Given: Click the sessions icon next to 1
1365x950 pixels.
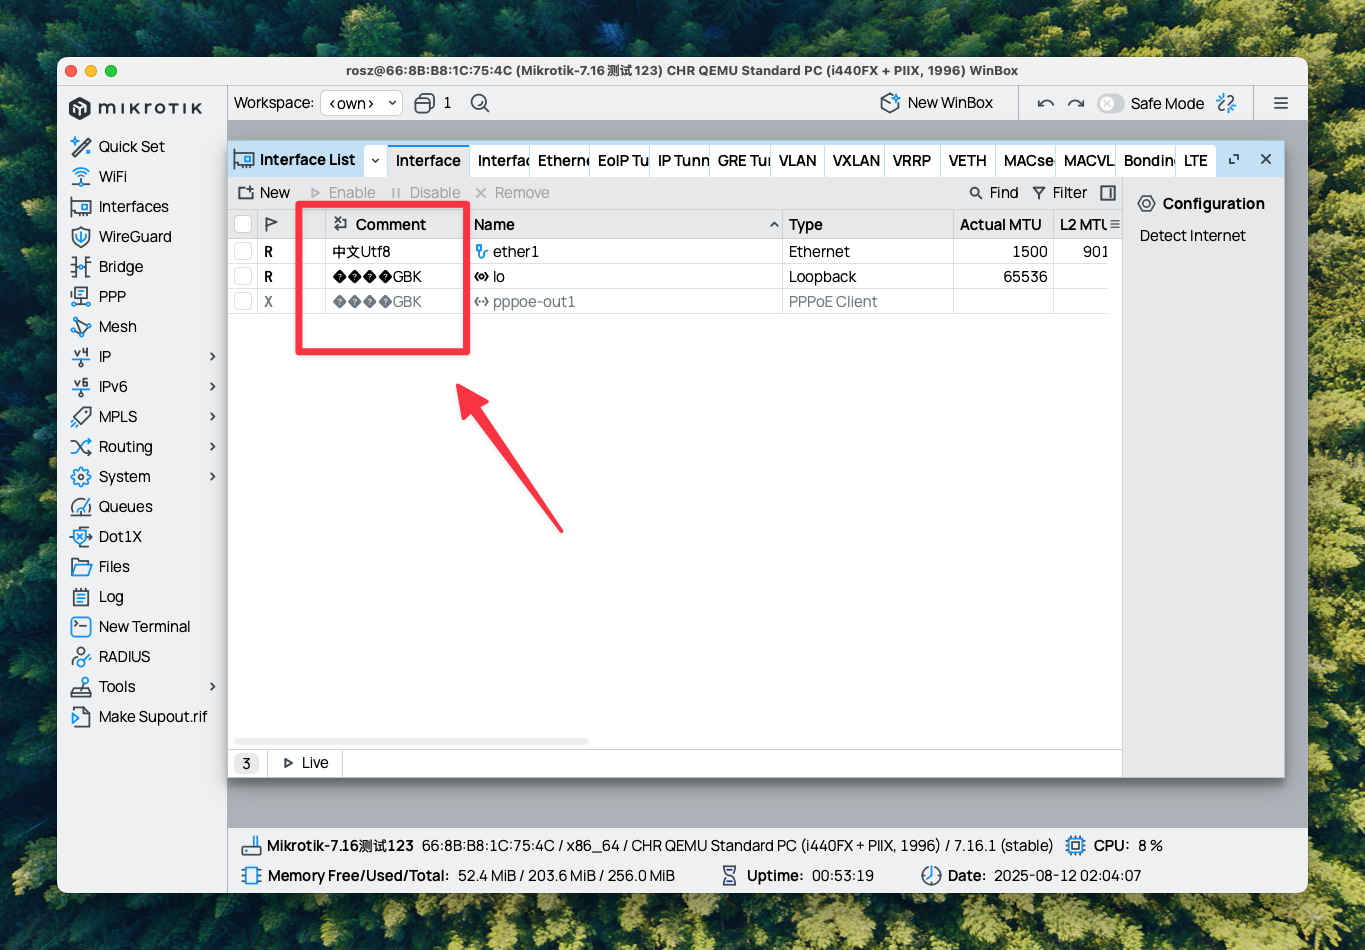Looking at the screenshot, I should tap(424, 103).
